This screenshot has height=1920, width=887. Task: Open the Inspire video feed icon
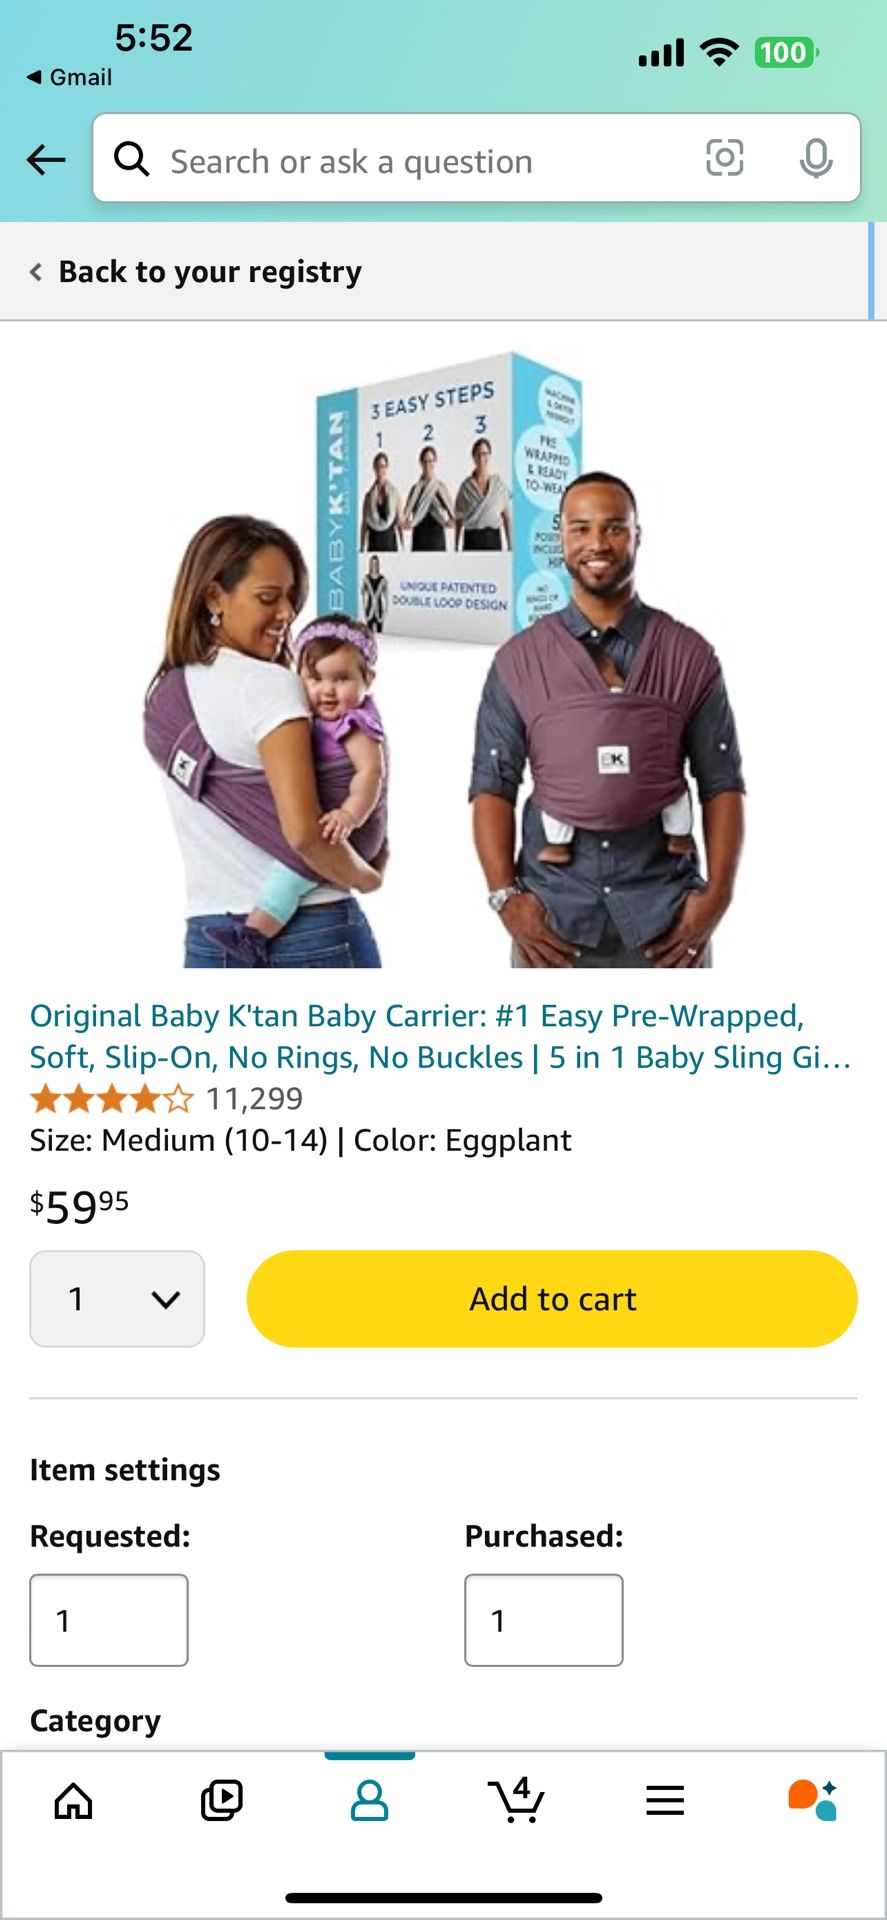click(221, 1802)
